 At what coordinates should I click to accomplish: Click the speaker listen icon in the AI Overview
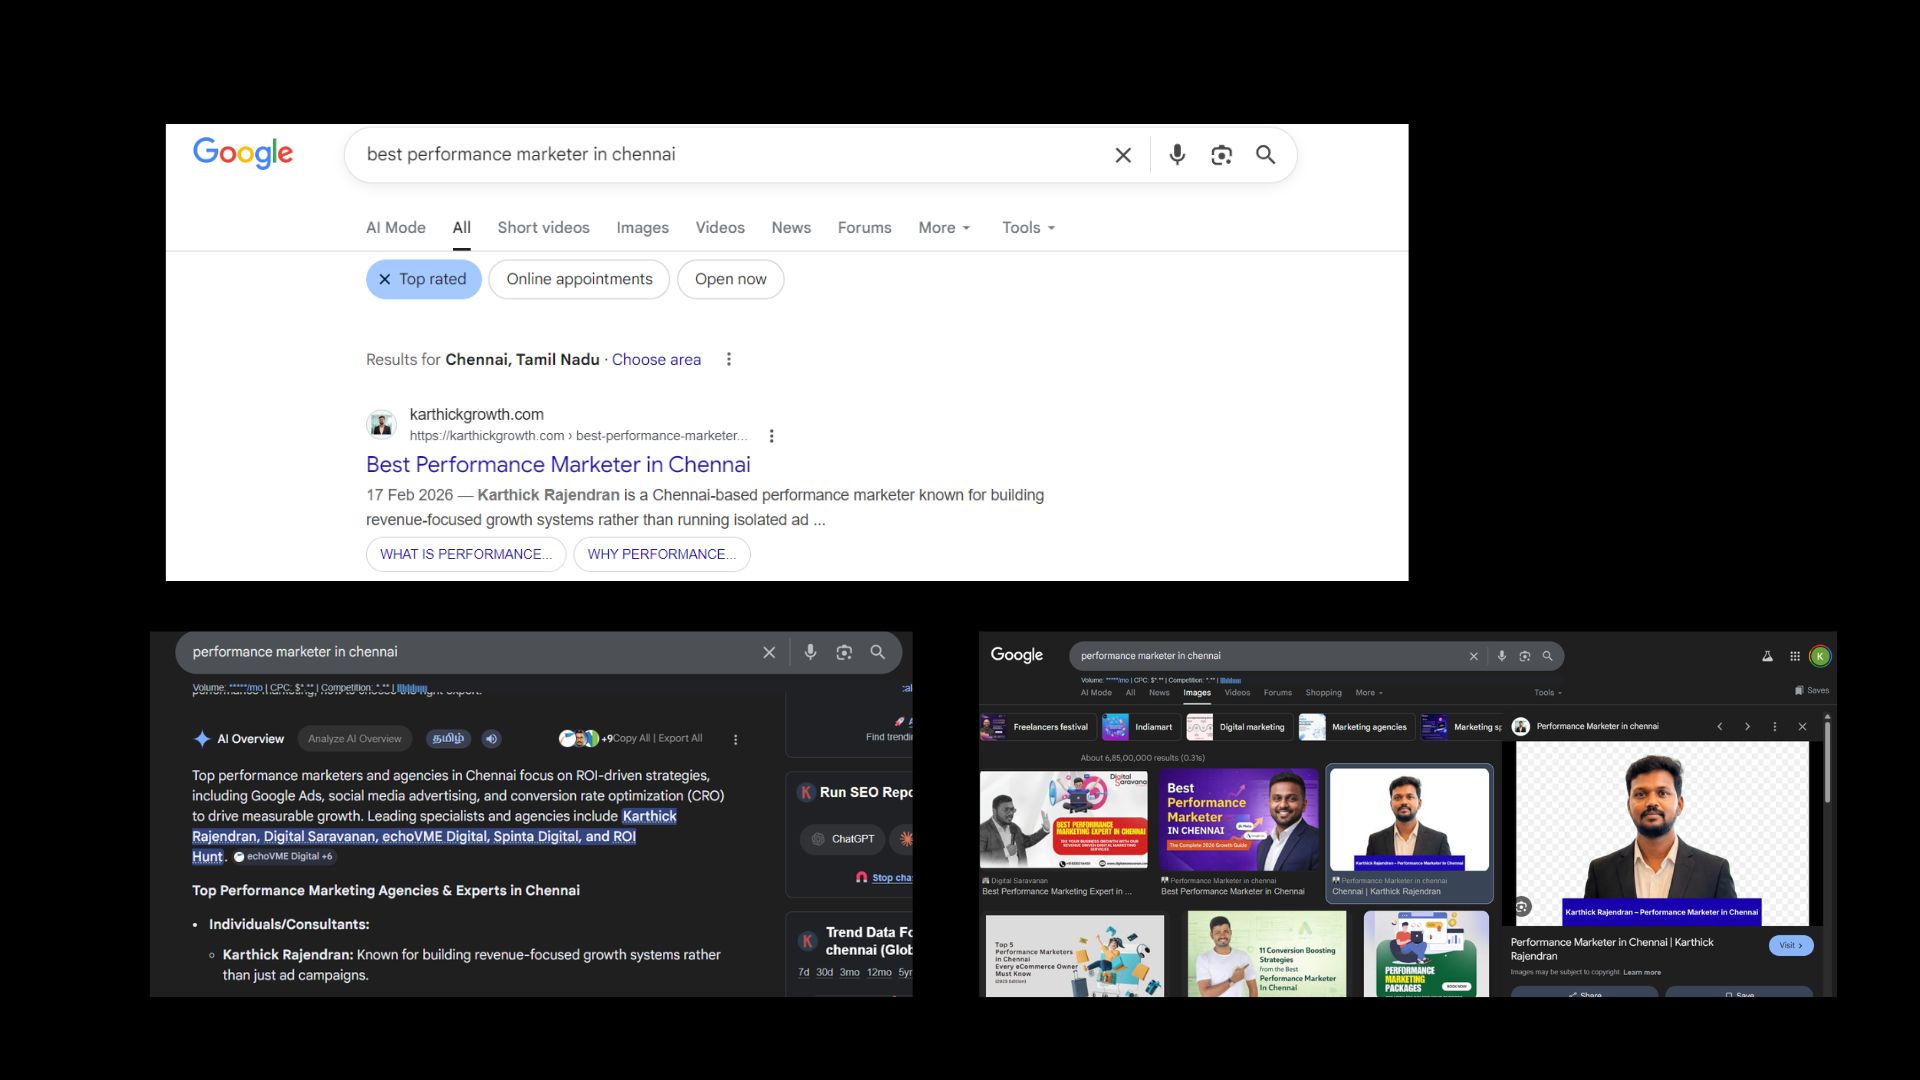491,739
